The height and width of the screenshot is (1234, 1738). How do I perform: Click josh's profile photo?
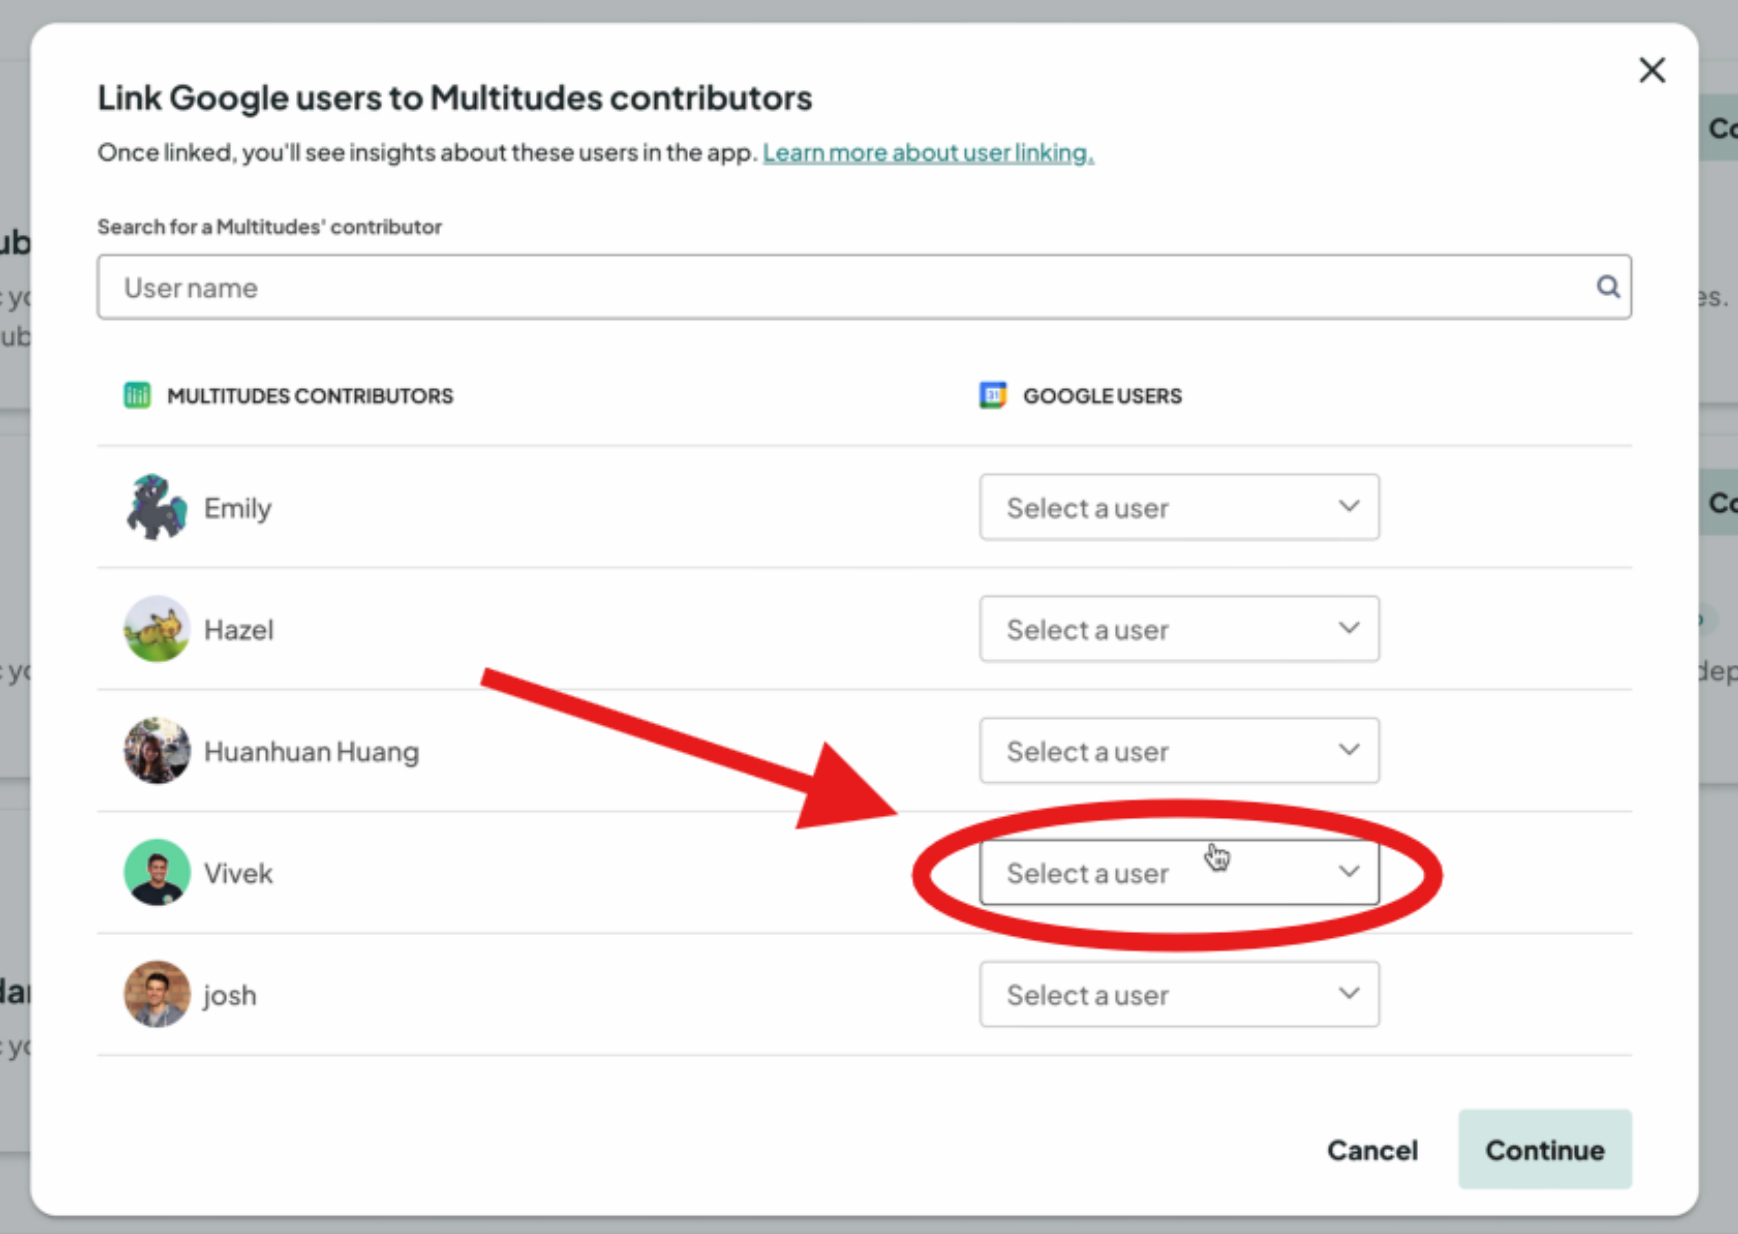(156, 995)
